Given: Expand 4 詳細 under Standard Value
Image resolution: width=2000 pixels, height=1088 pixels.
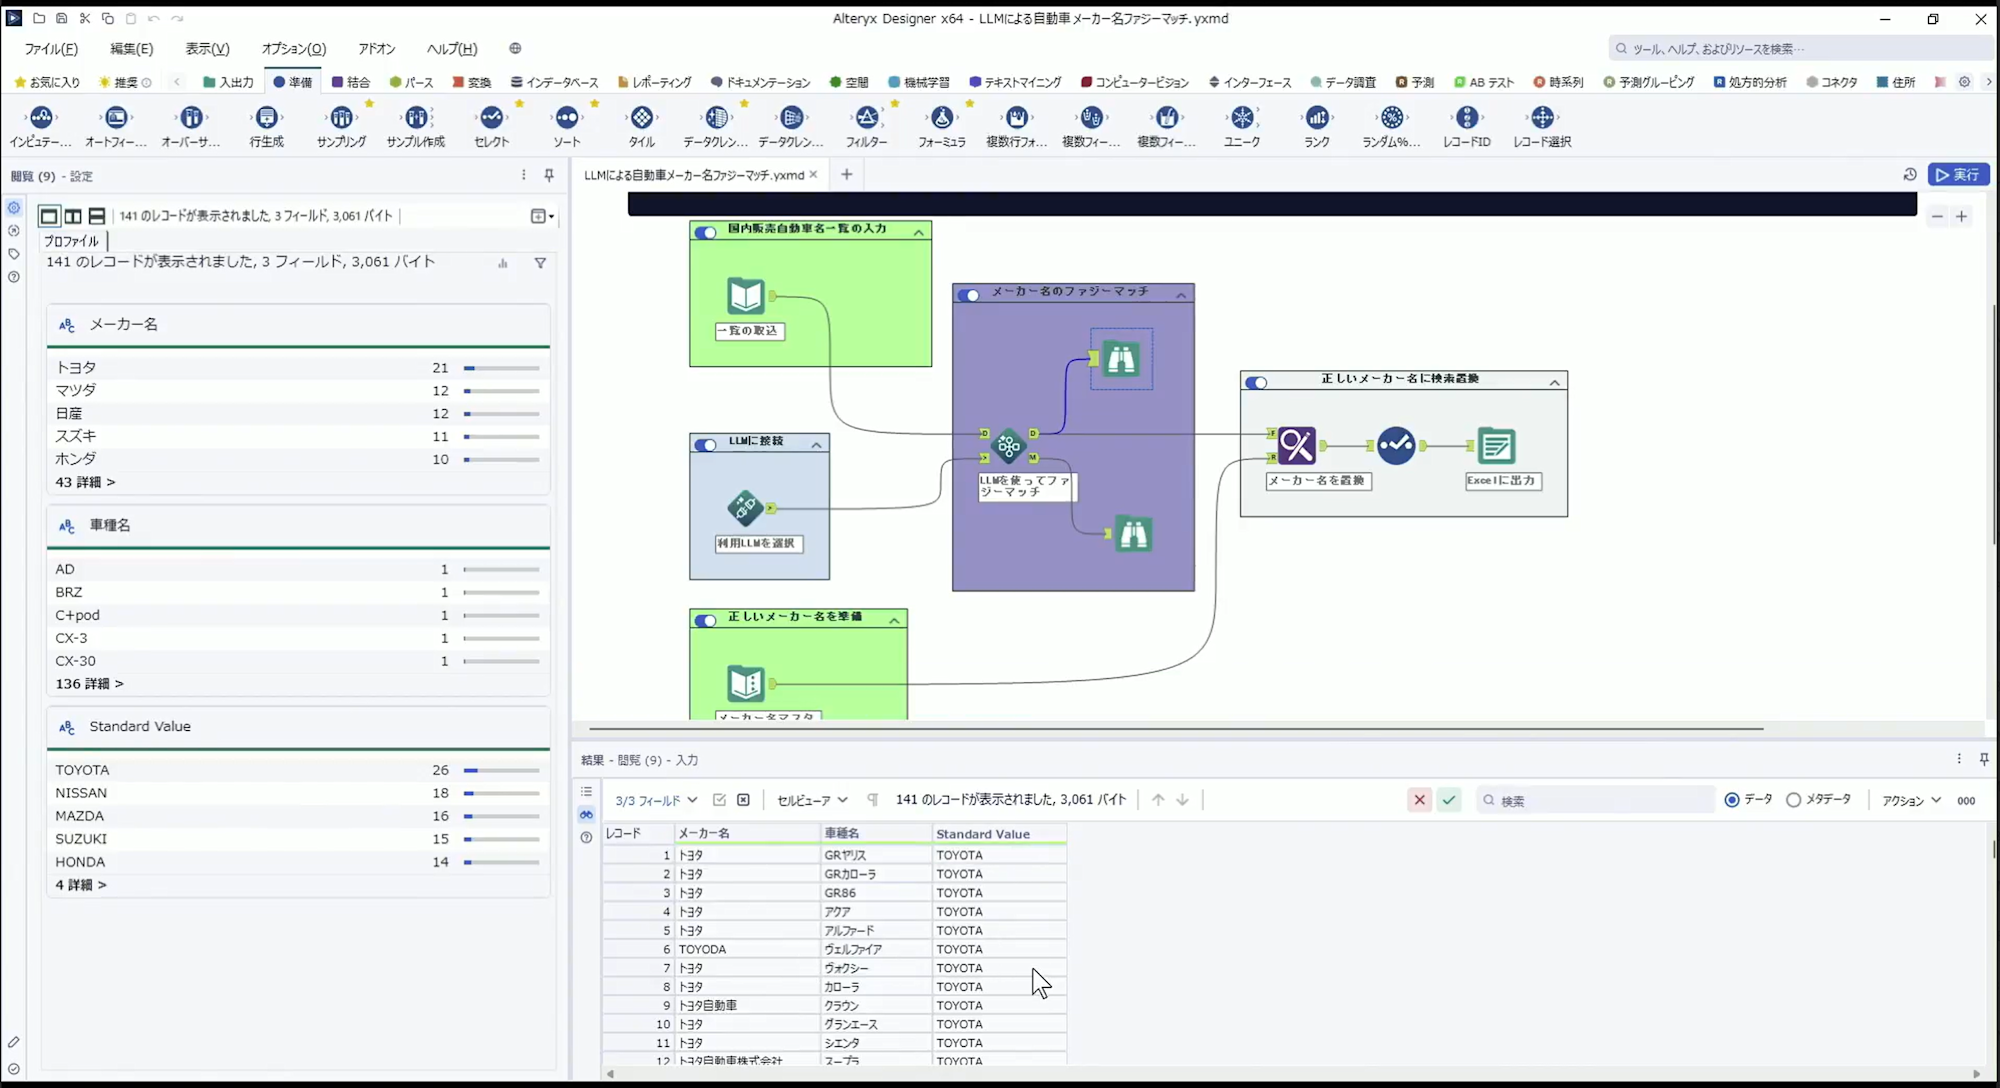Looking at the screenshot, I should (x=81, y=885).
